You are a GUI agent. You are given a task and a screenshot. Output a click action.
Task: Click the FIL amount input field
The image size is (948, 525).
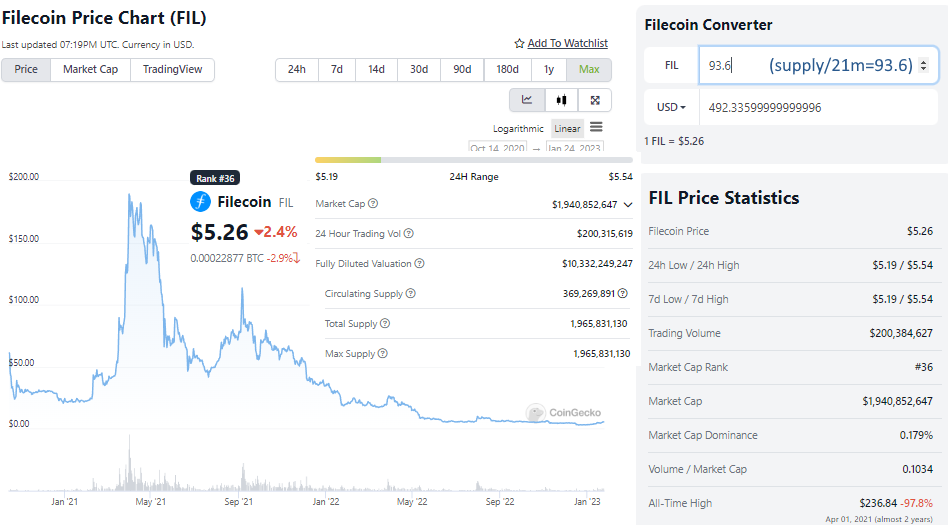point(819,65)
